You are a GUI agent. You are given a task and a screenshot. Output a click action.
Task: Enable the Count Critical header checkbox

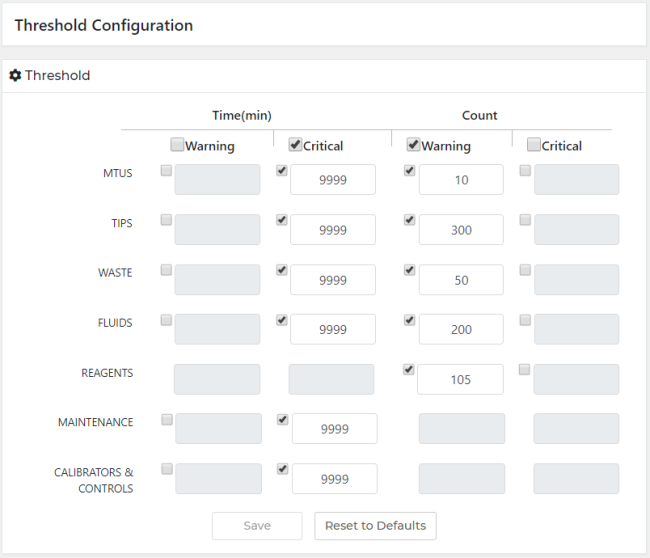click(533, 145)
